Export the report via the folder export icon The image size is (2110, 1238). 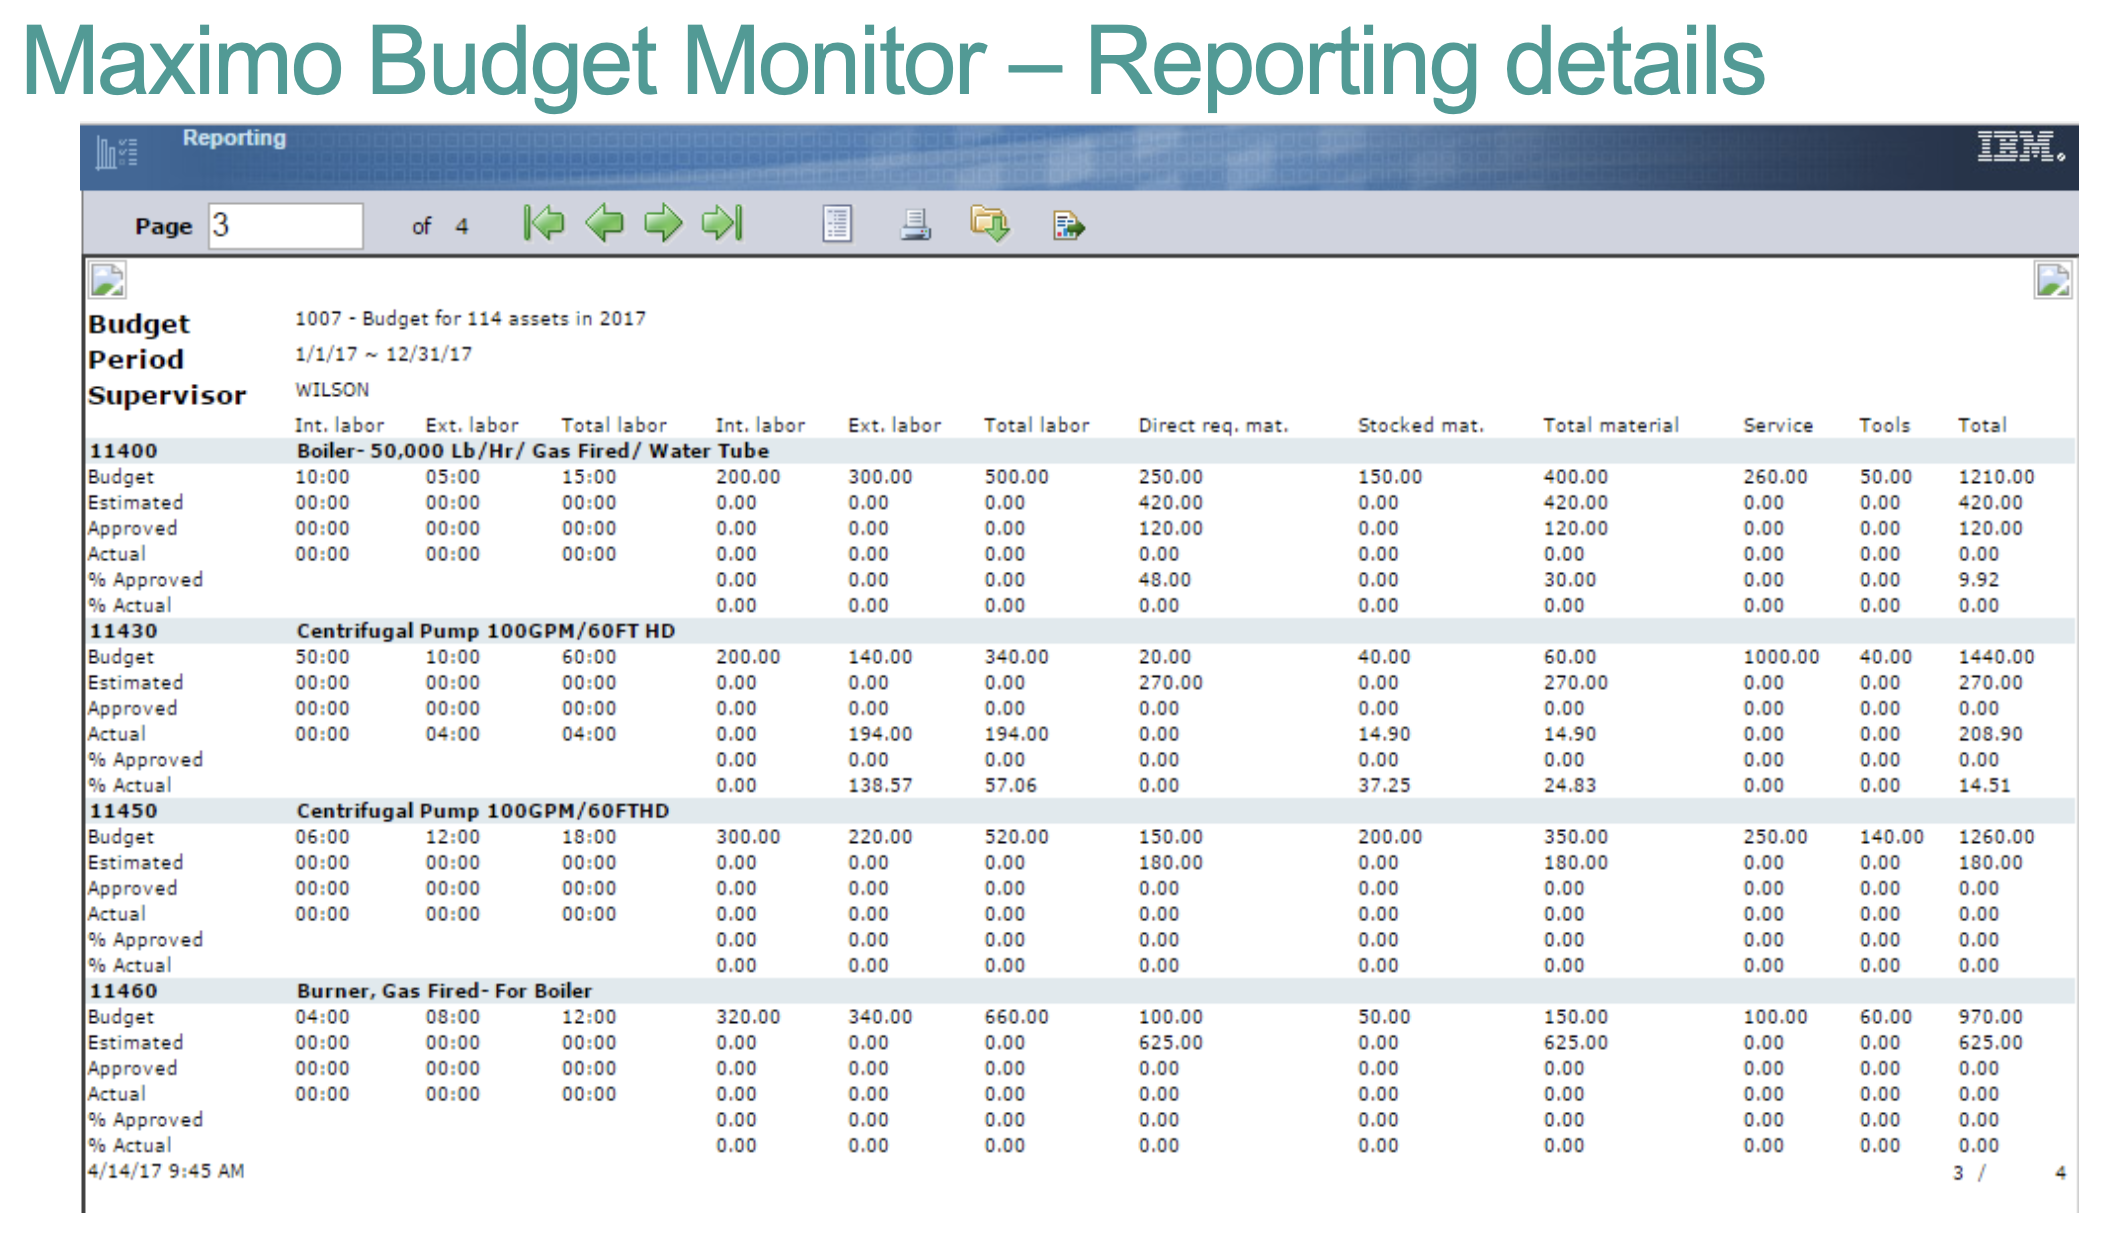click(x=992, y=226)
